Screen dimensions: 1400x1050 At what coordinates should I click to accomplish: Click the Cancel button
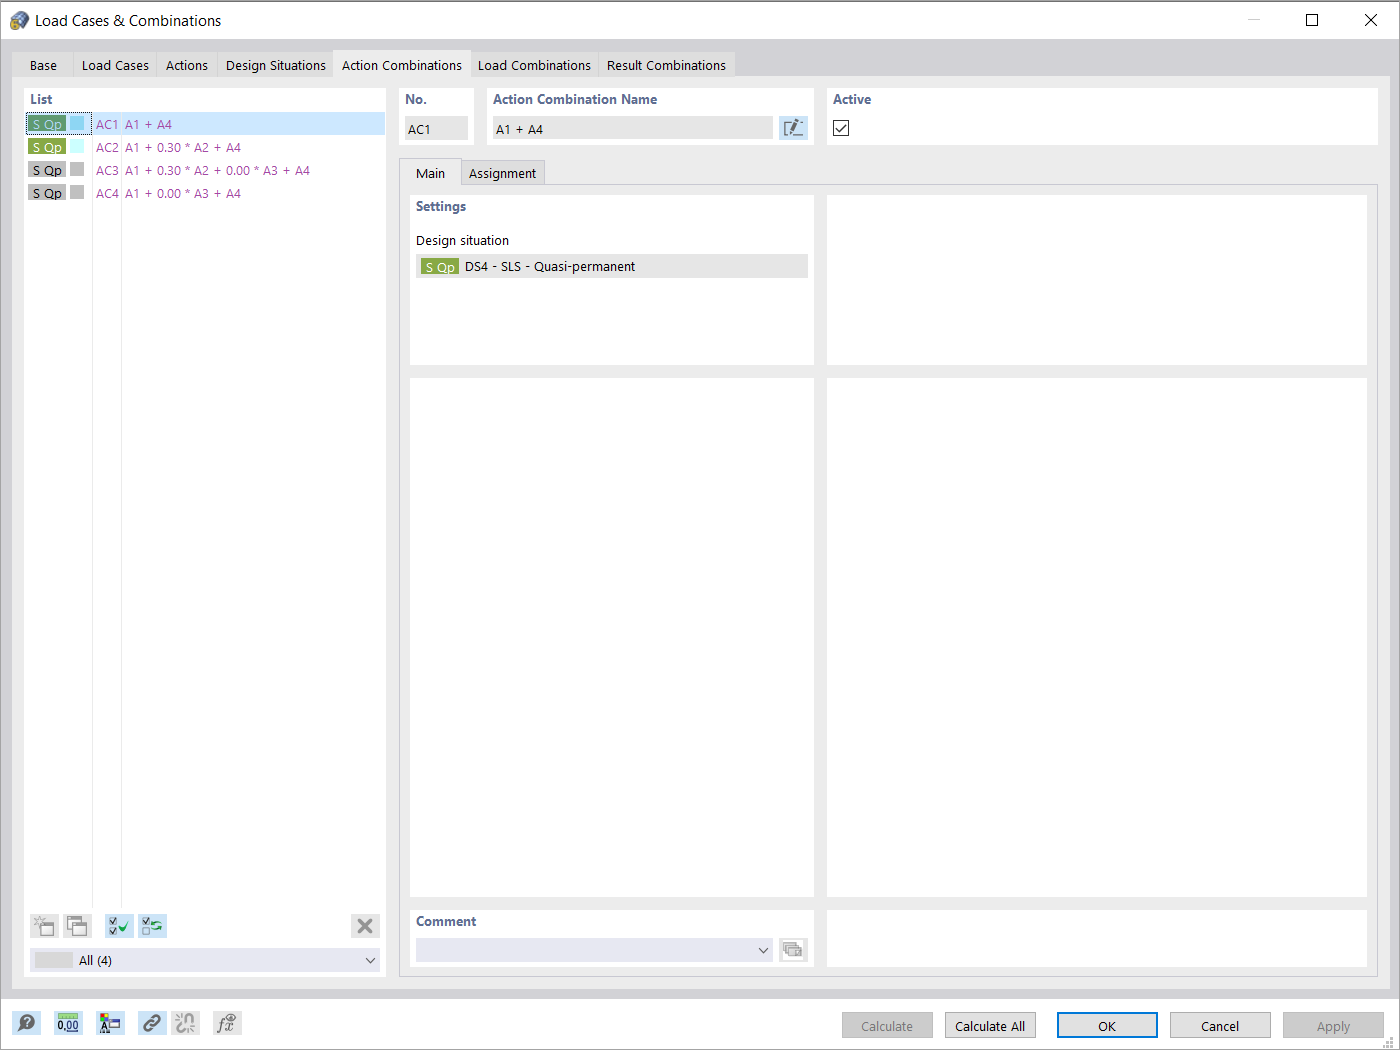tap(1220, 1026)
